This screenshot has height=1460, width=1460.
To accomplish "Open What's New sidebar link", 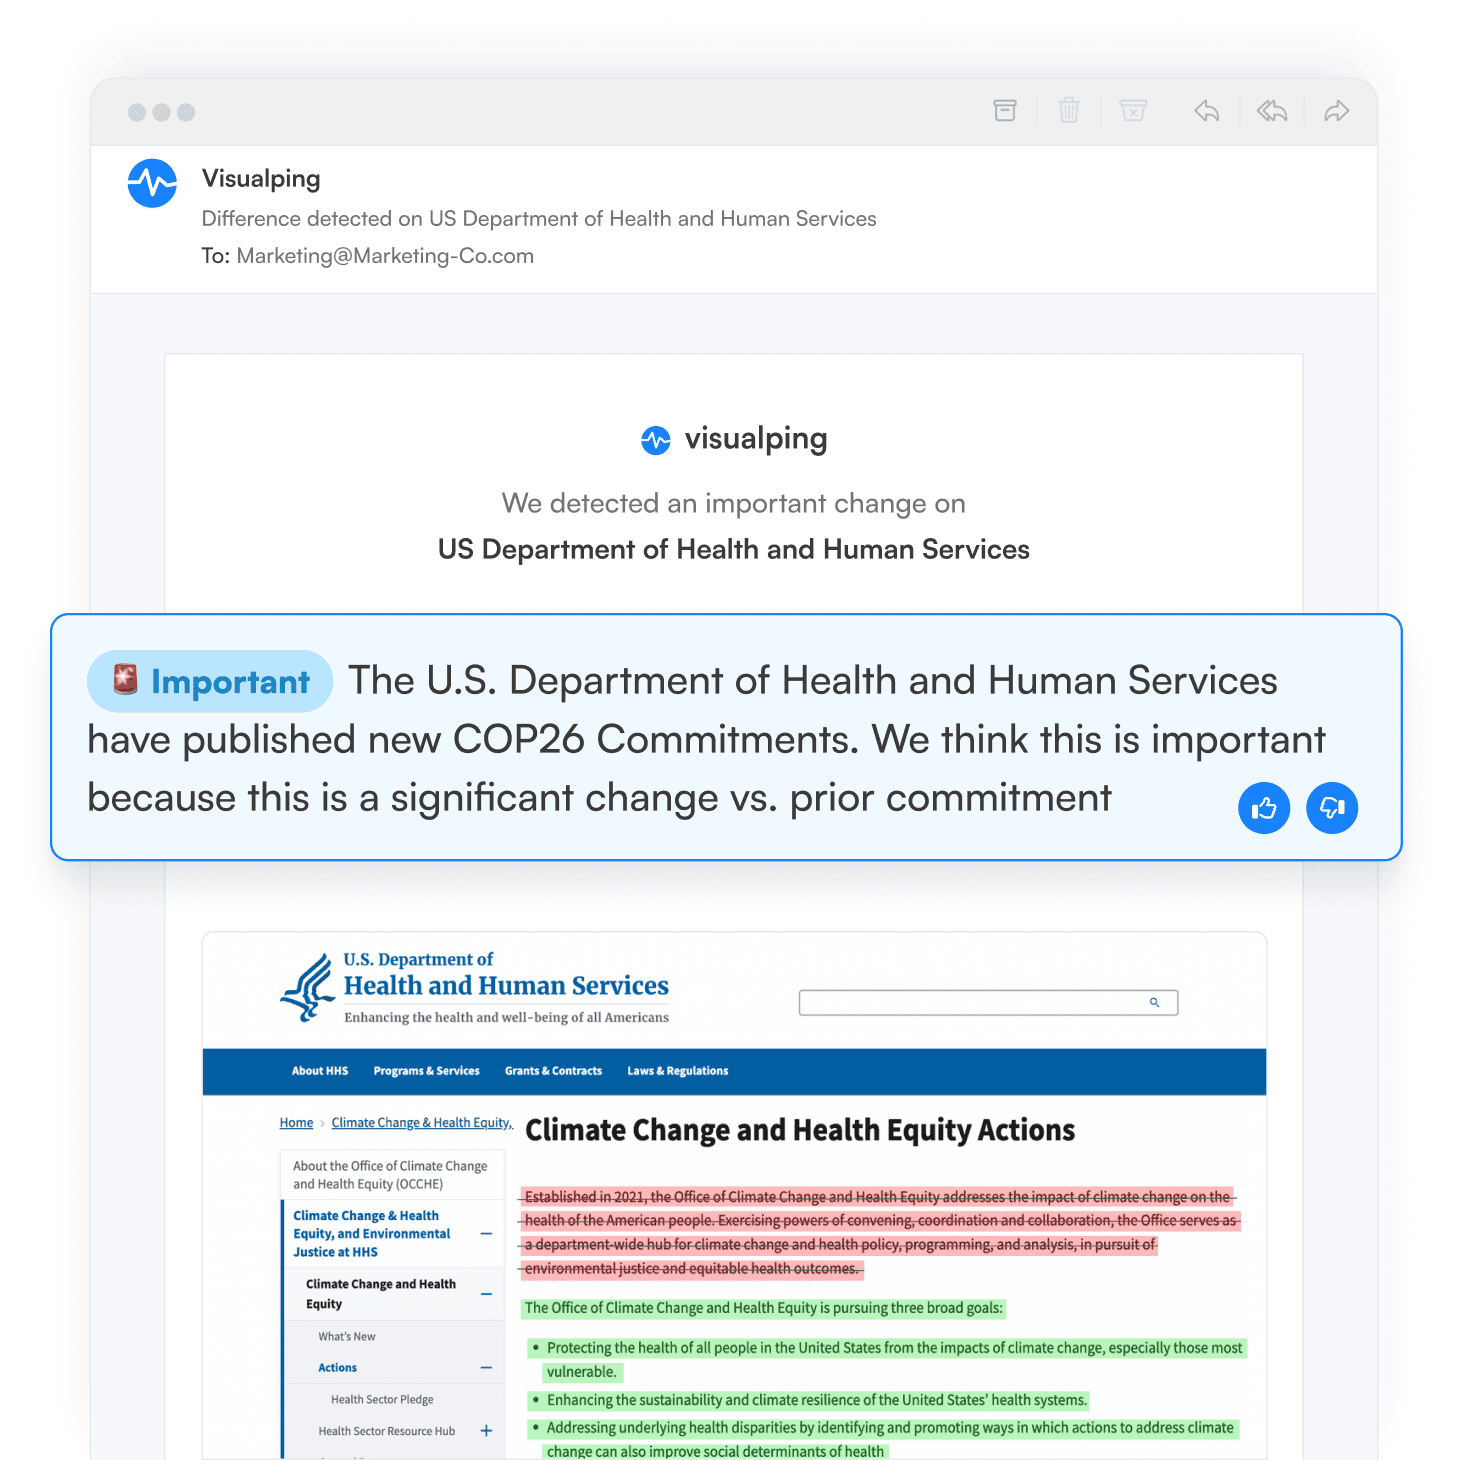I will (x=347, y=1337).
